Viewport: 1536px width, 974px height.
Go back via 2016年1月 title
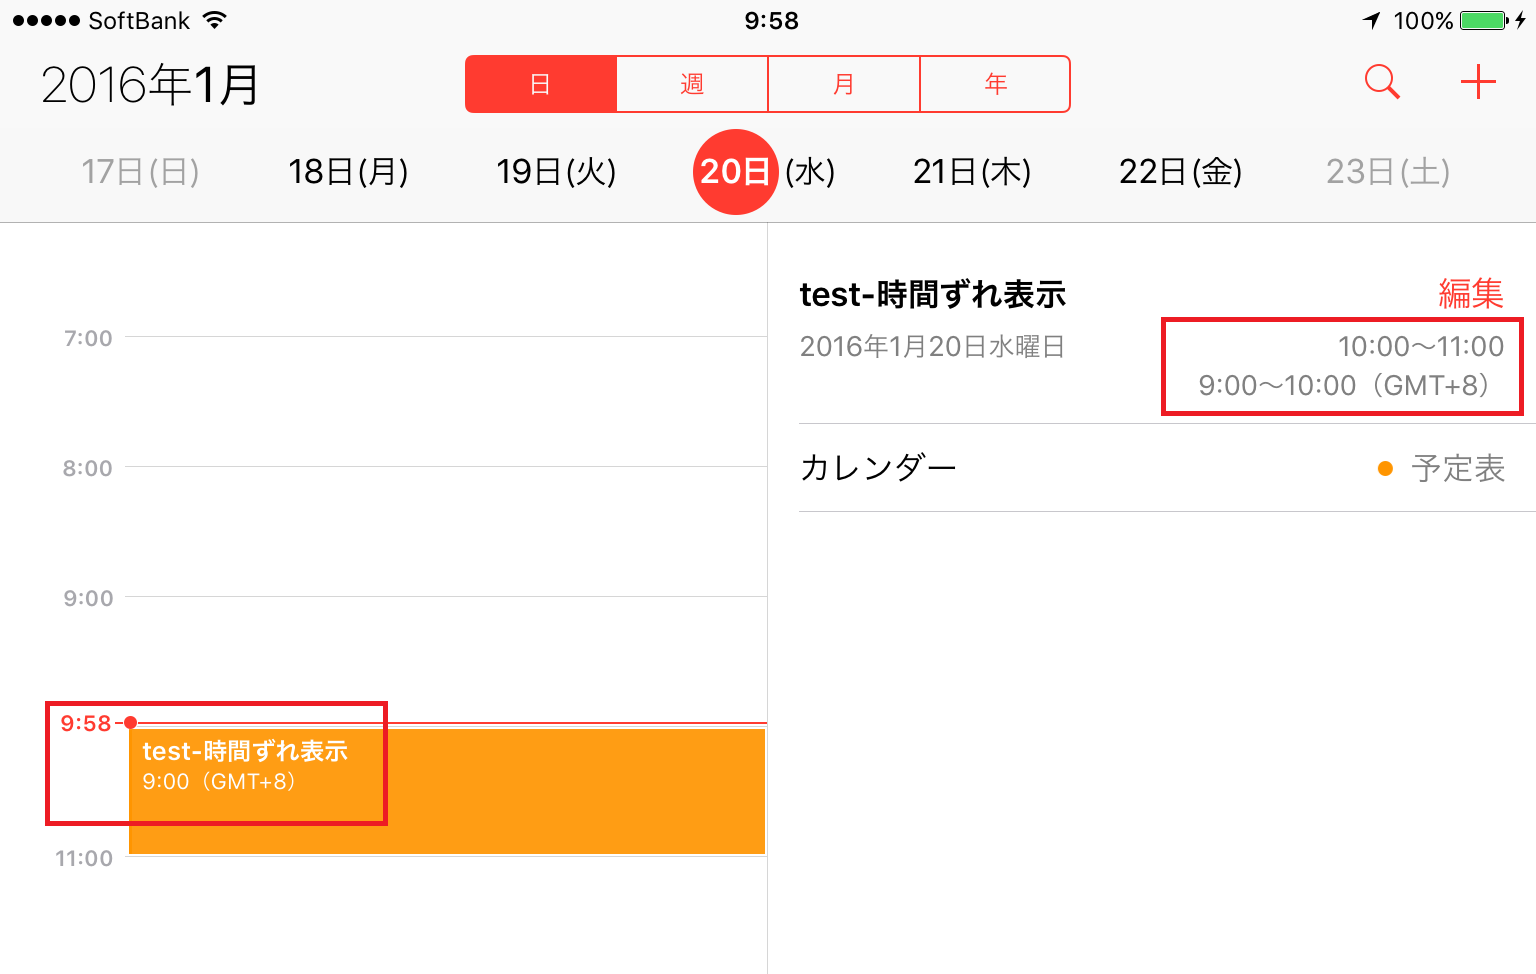(150, 85)
